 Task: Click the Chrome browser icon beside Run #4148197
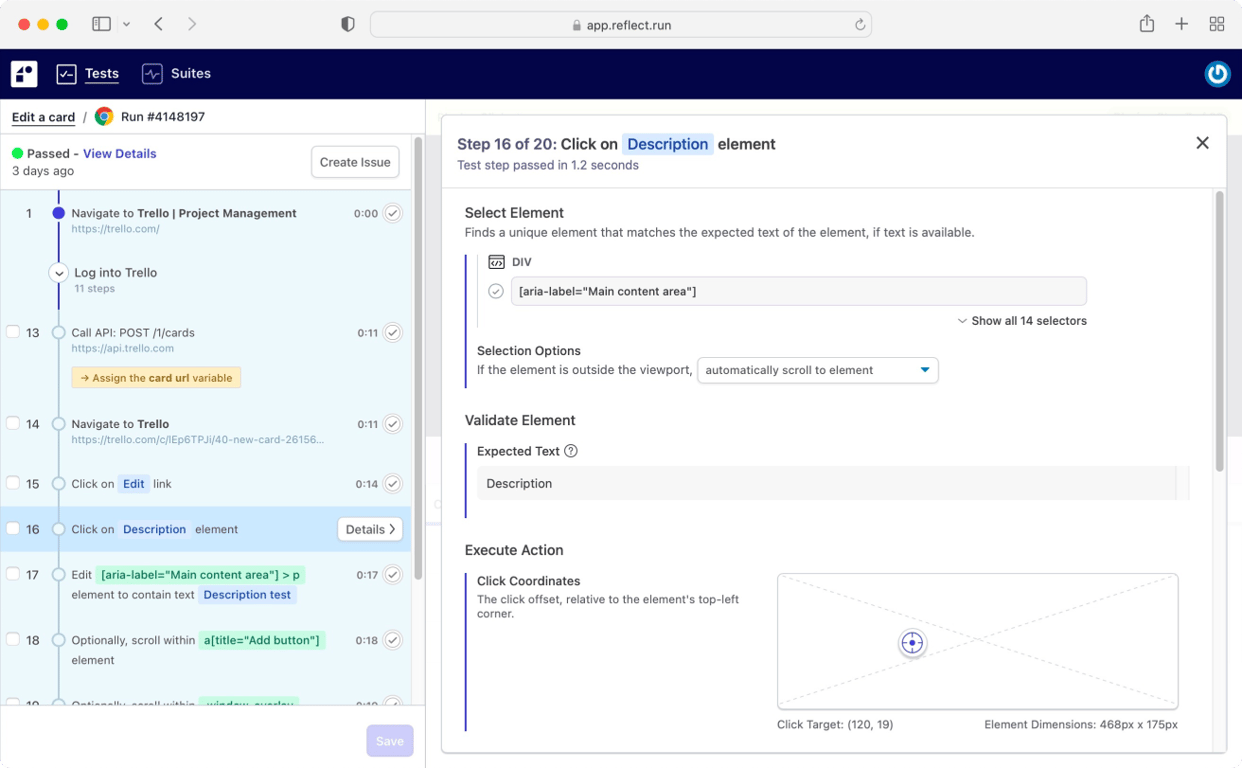pos(104,117)
